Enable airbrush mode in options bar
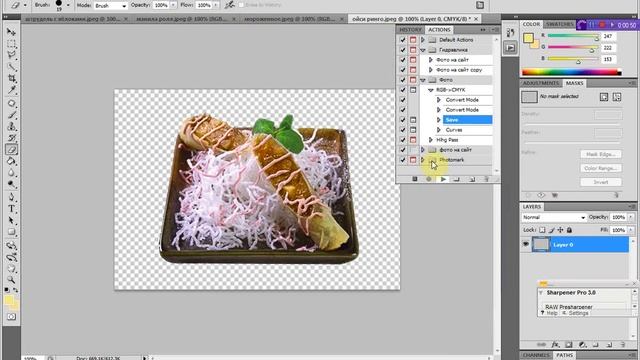Screen dimensions: 640x360 [x=229, y=5]
